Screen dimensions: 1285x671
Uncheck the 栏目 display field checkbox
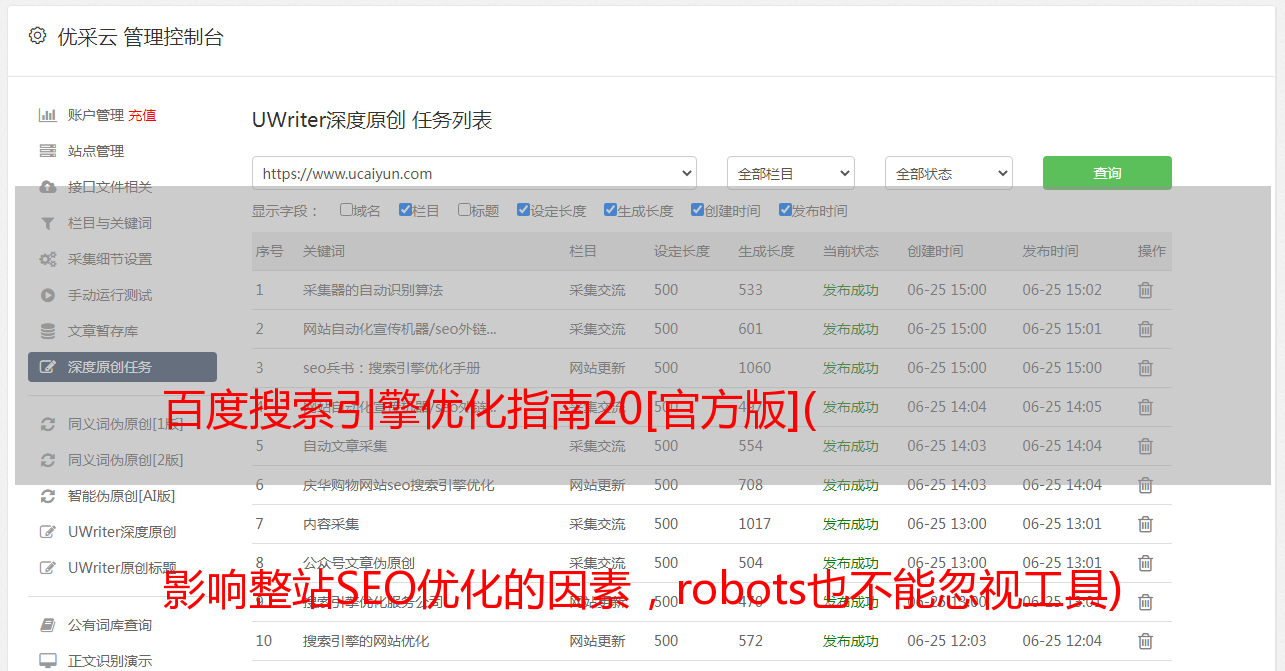pos(405,210)
